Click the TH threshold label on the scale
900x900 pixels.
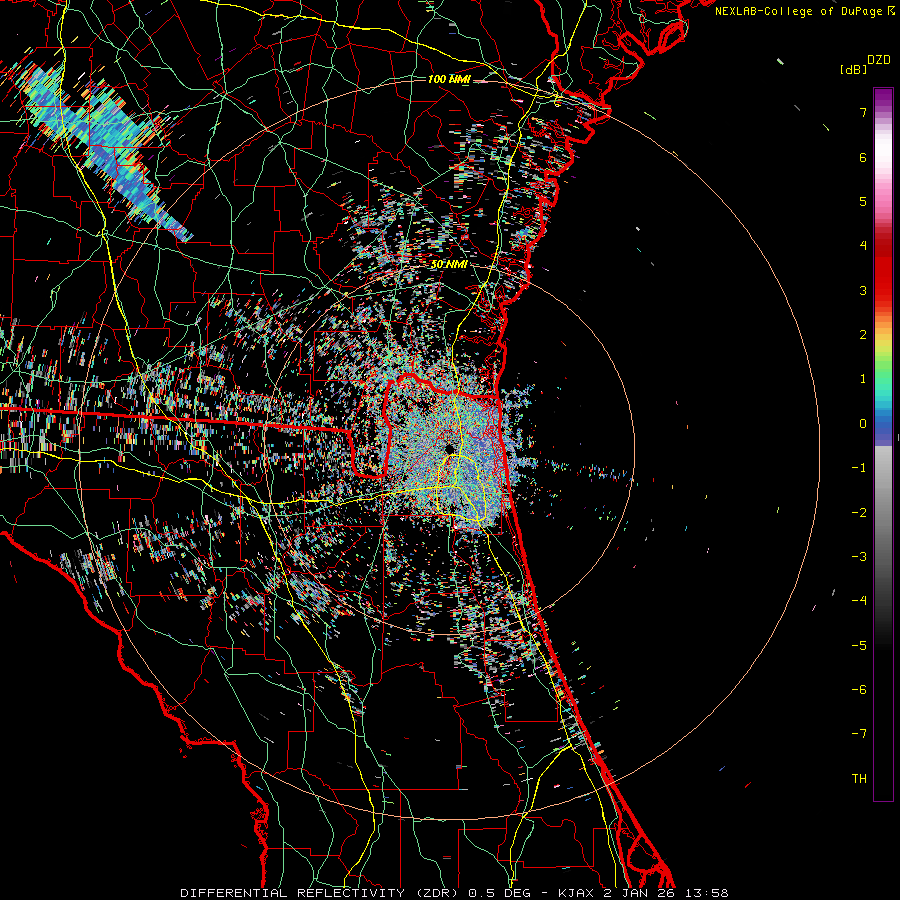(x=859, y=779)
